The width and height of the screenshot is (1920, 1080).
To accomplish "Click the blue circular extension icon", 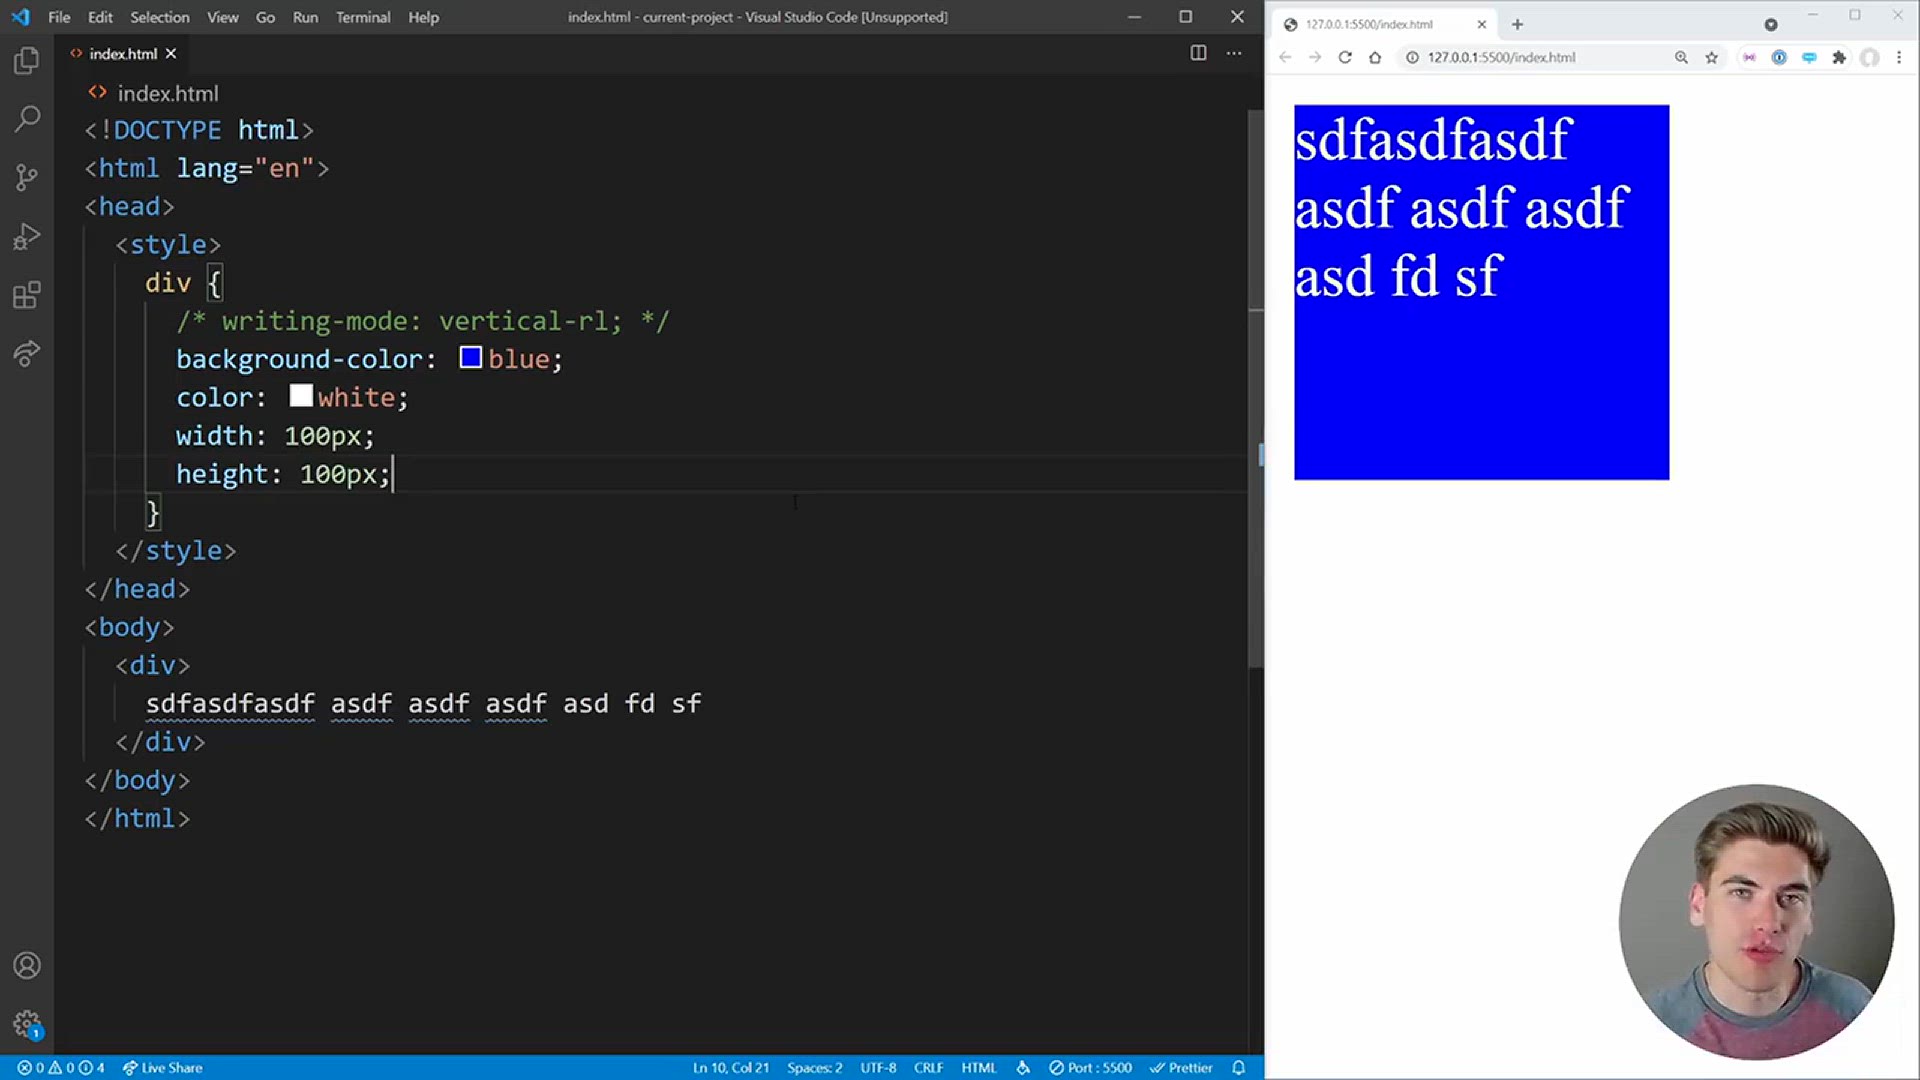I will [x=1779, y=57].
